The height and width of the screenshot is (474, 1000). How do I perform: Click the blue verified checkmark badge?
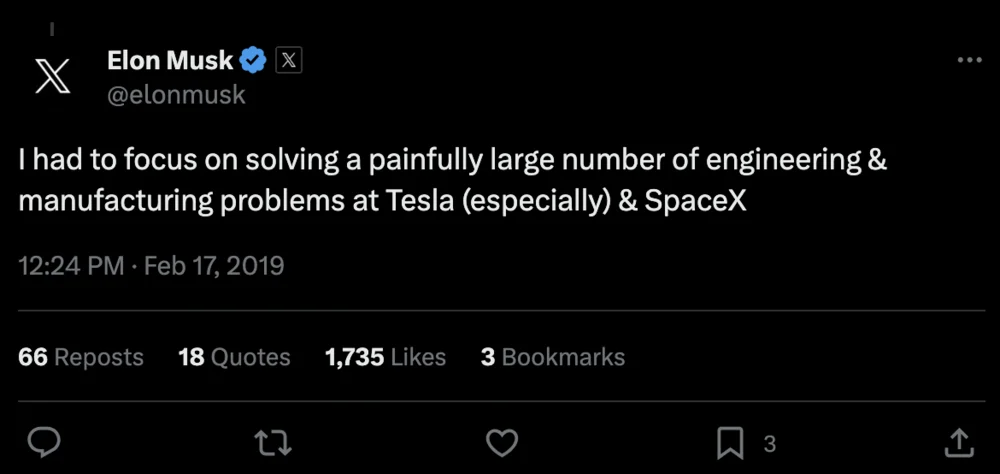(x=253, y=61)
